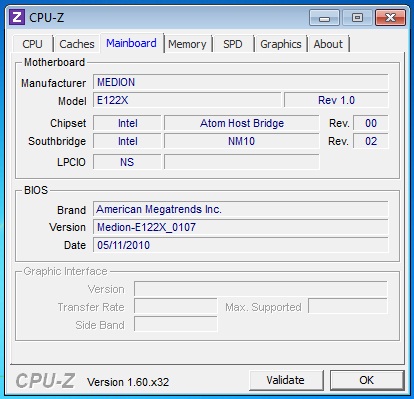Click the OK button
The height and width of the screenshot is (399, 414).
(x=367, y=380)
